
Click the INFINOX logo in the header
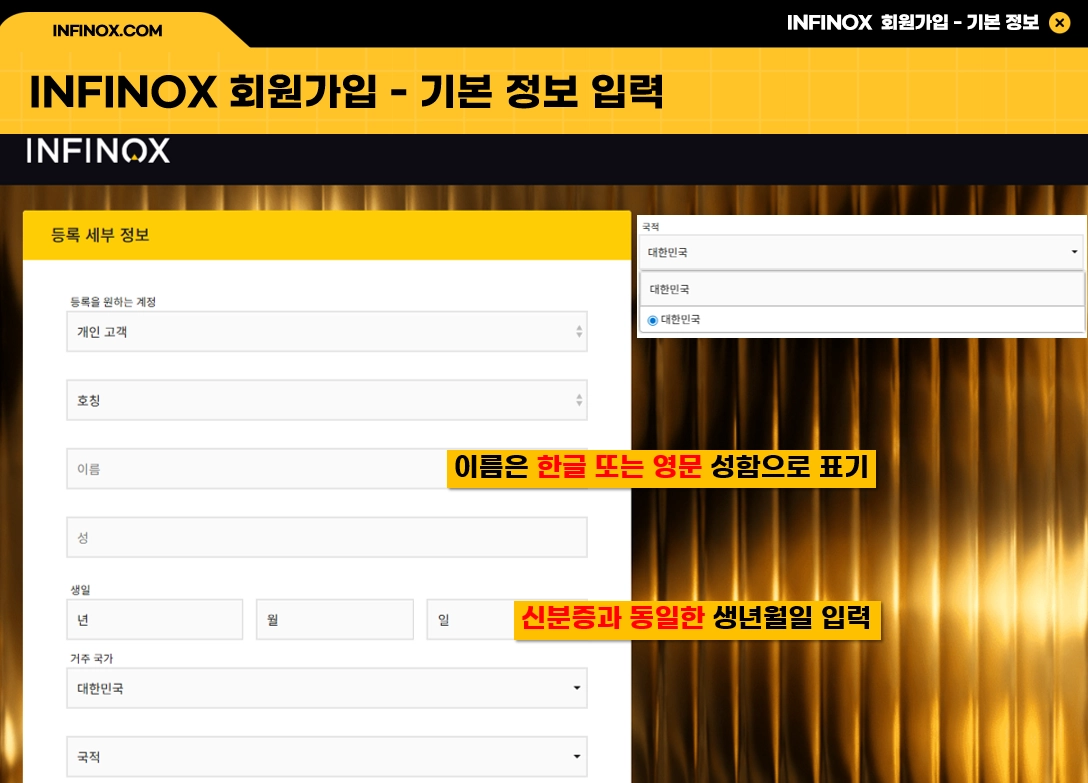point(98,151)
